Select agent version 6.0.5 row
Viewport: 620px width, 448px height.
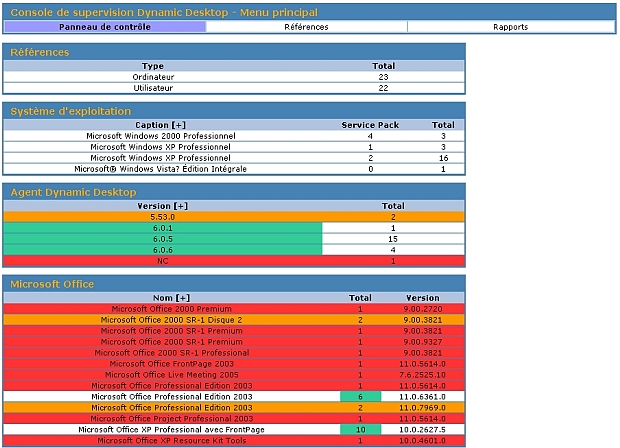tap(234, 239)
